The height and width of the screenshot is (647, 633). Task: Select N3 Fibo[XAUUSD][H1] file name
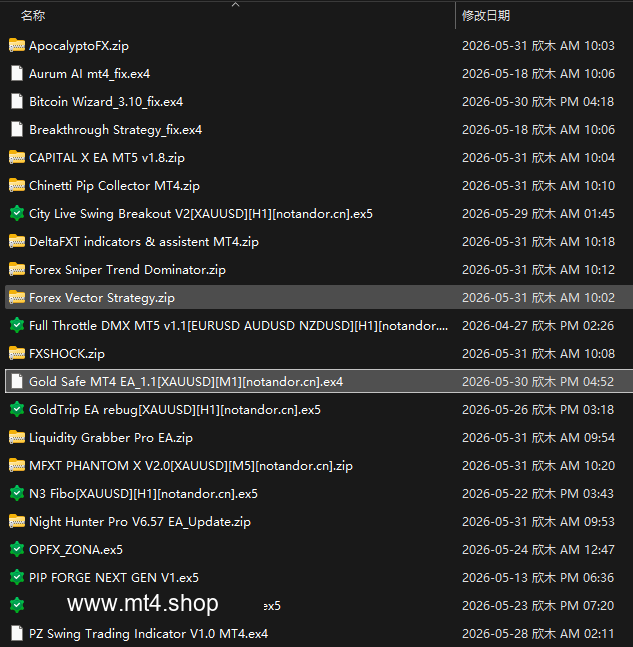pos(144,494)
